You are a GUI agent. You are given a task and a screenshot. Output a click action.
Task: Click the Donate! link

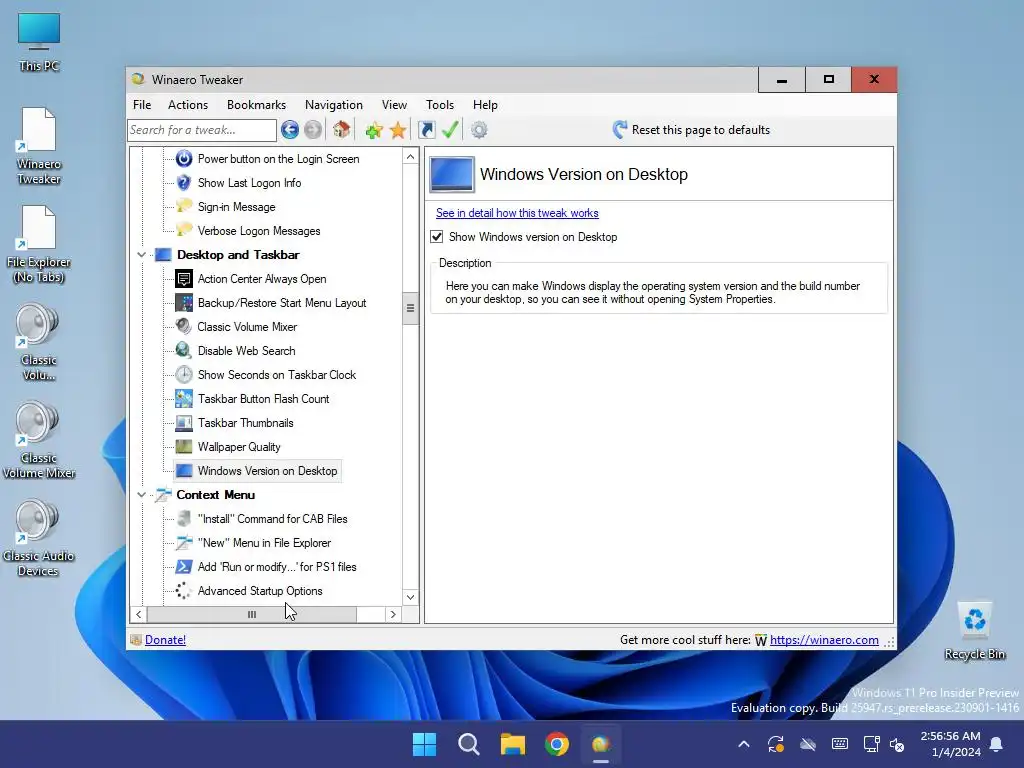(x=165, y=640)
